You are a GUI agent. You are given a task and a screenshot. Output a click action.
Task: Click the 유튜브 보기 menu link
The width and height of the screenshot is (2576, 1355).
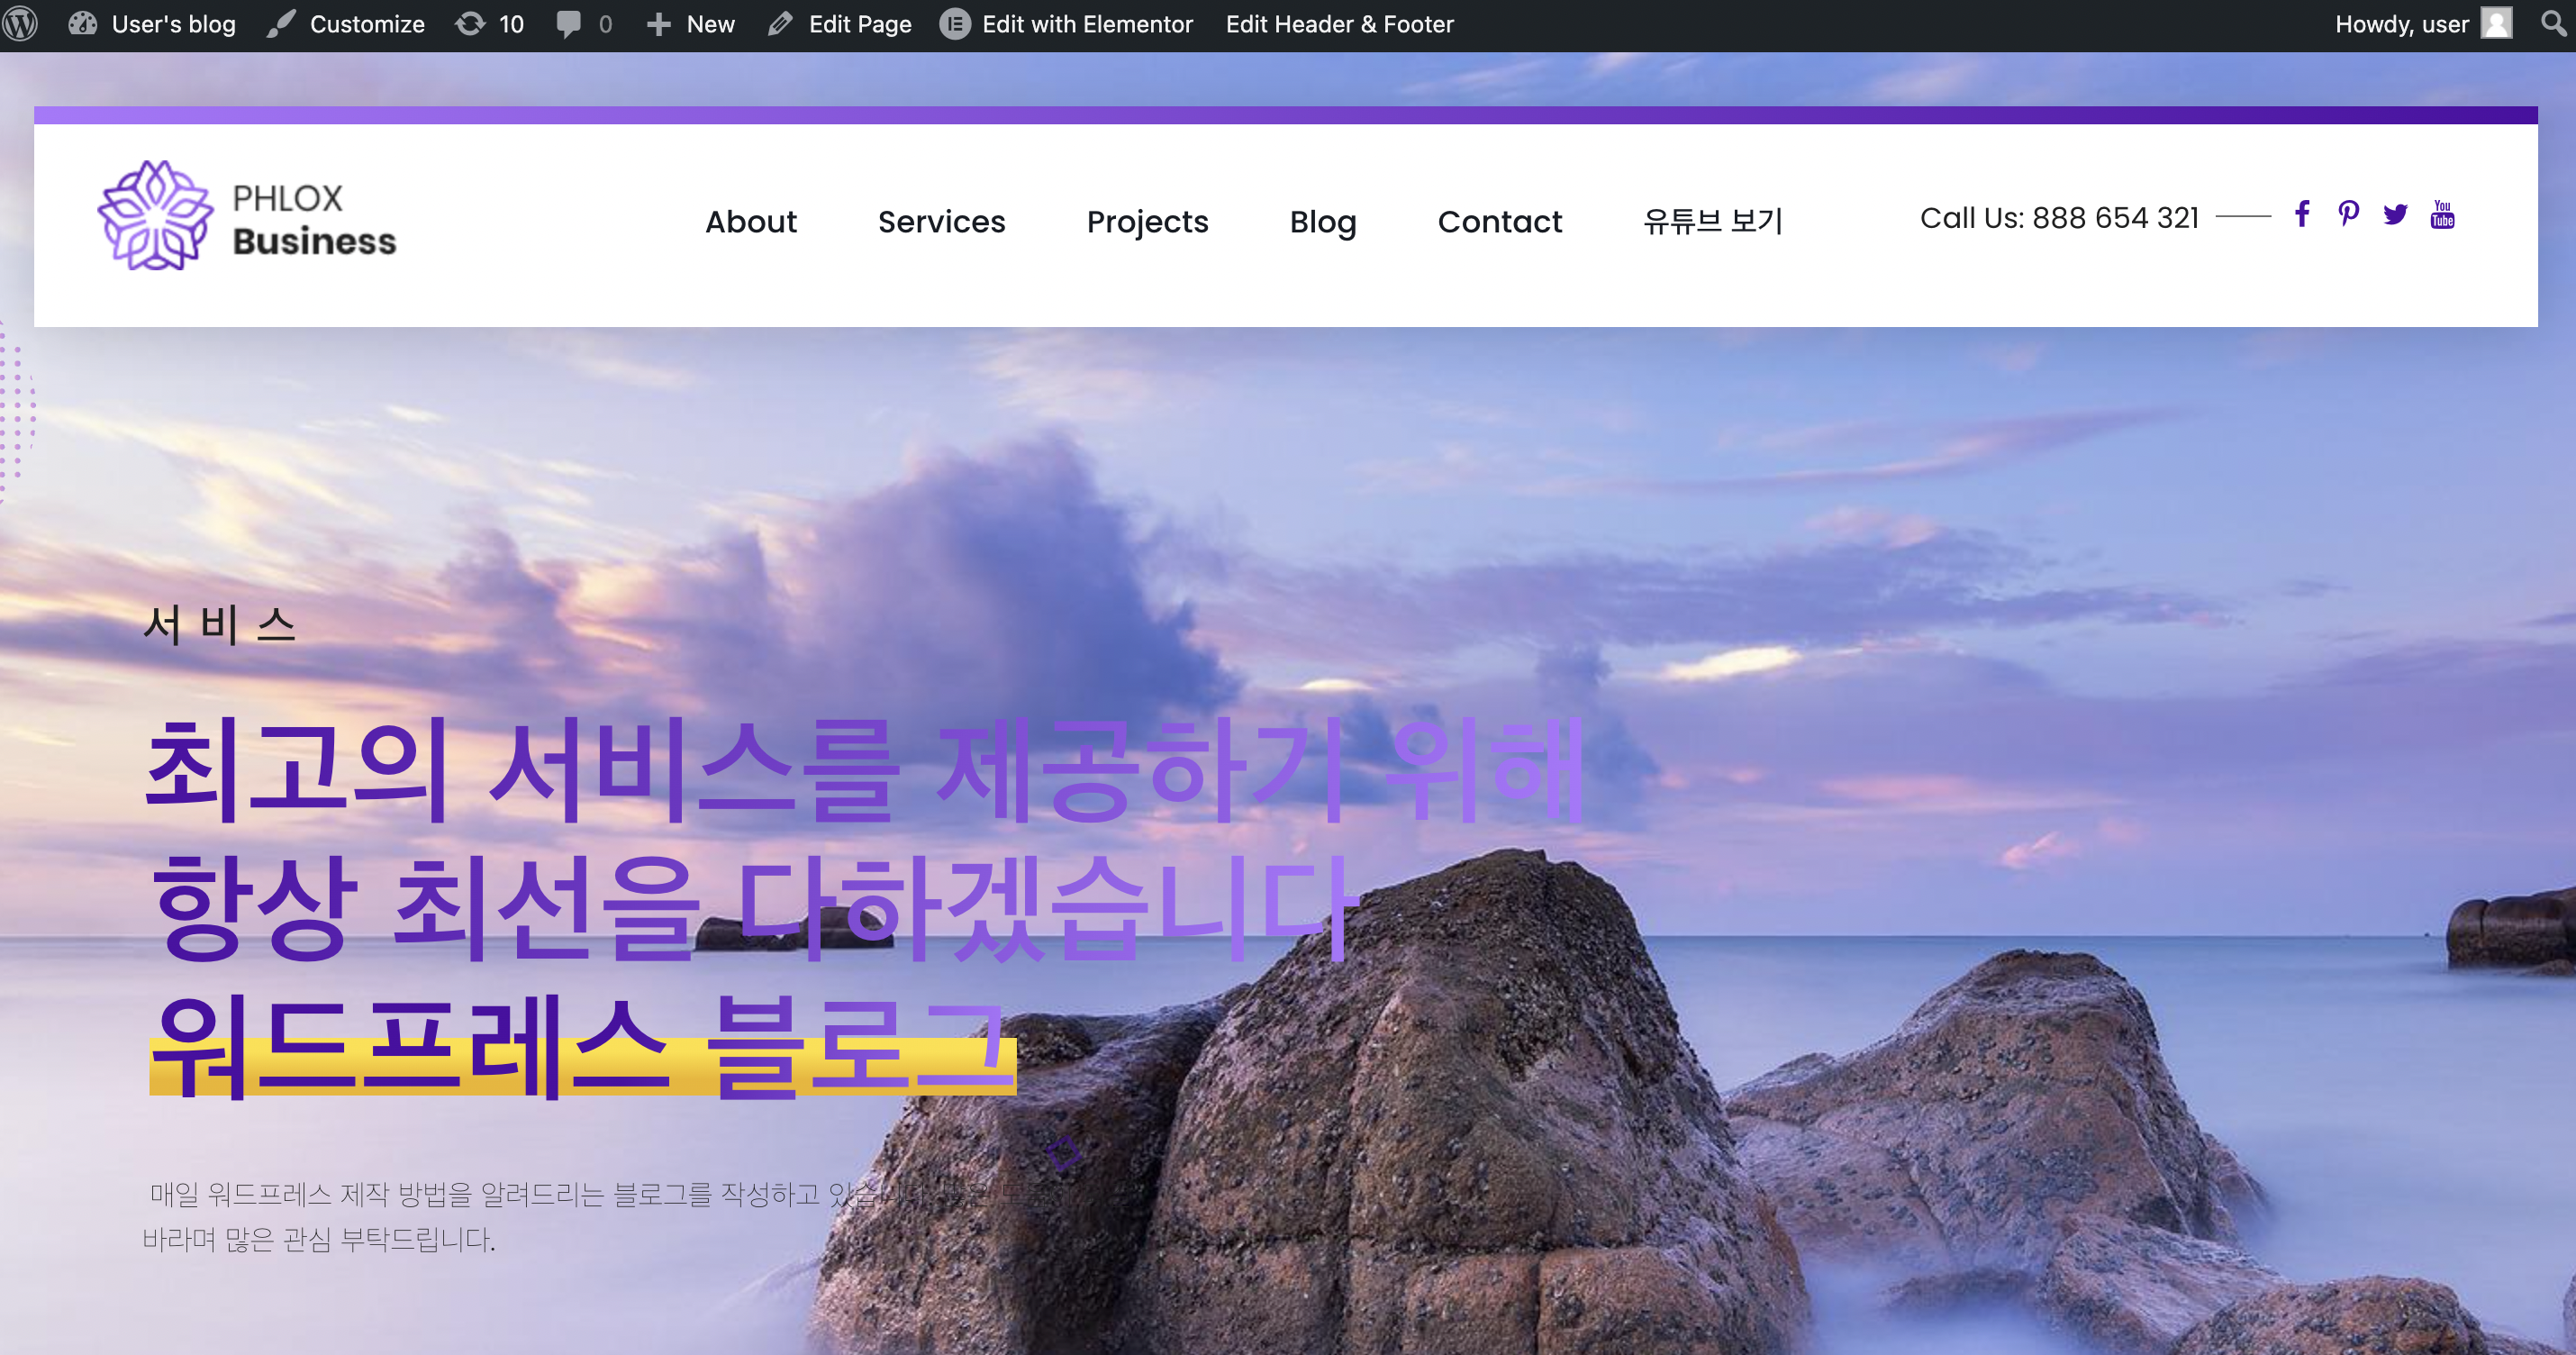coord(1712,221)
